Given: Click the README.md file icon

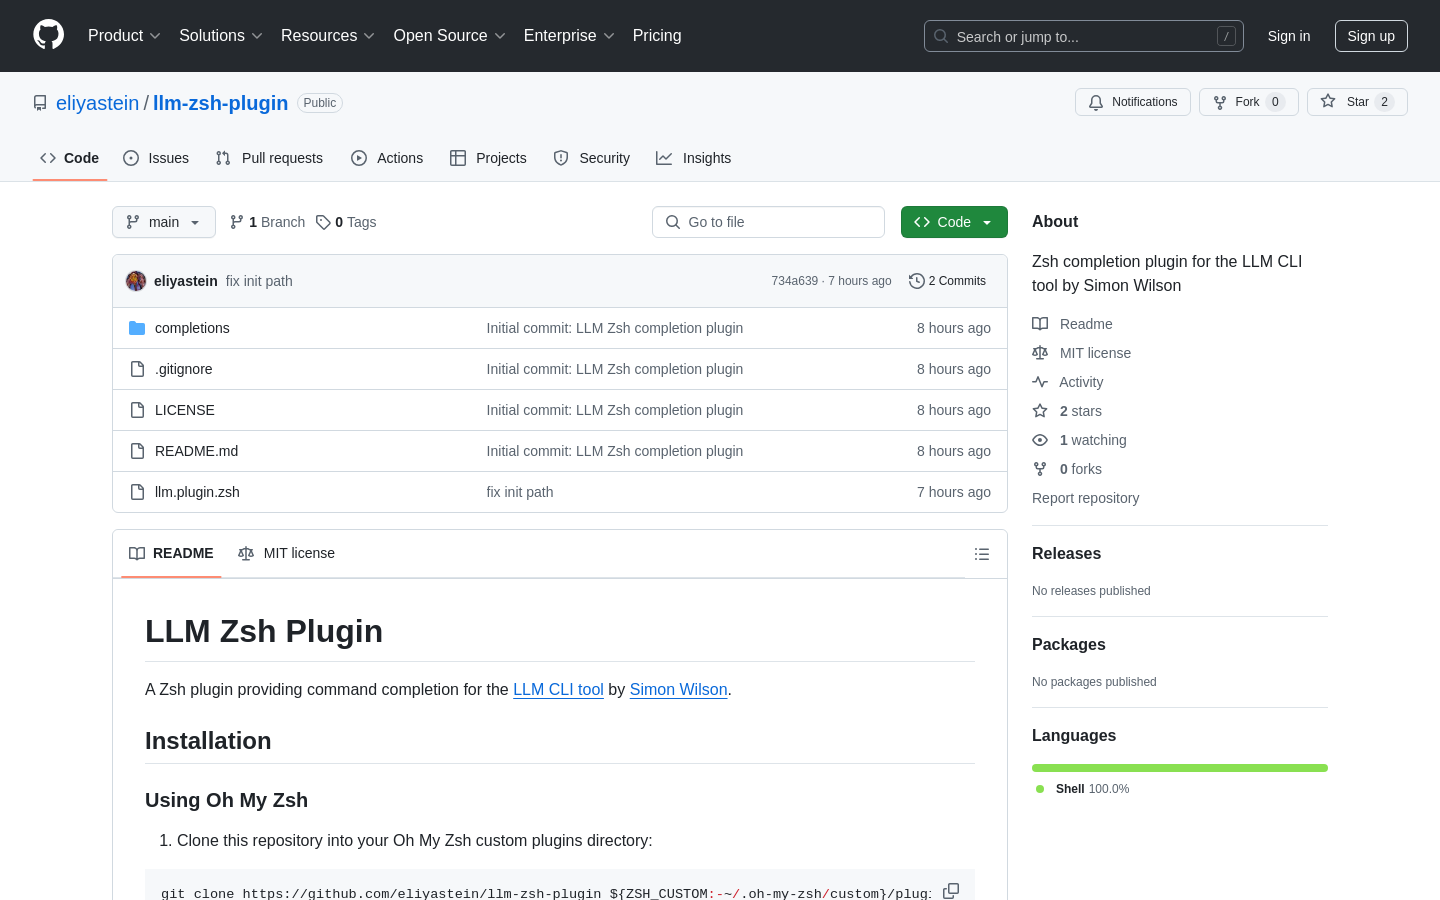Looking at the screenshot, I should click(x=137, y=451).
